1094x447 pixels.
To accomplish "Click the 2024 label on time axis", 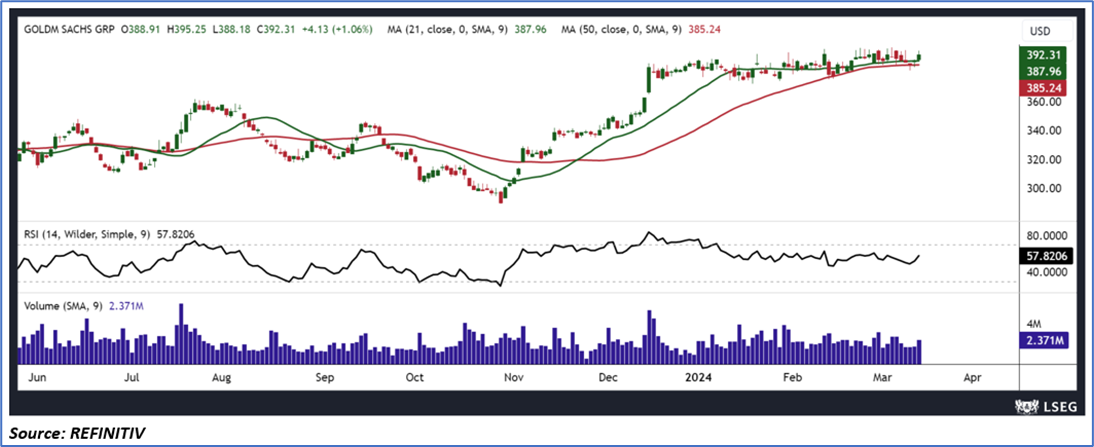I will click(698, 377).
